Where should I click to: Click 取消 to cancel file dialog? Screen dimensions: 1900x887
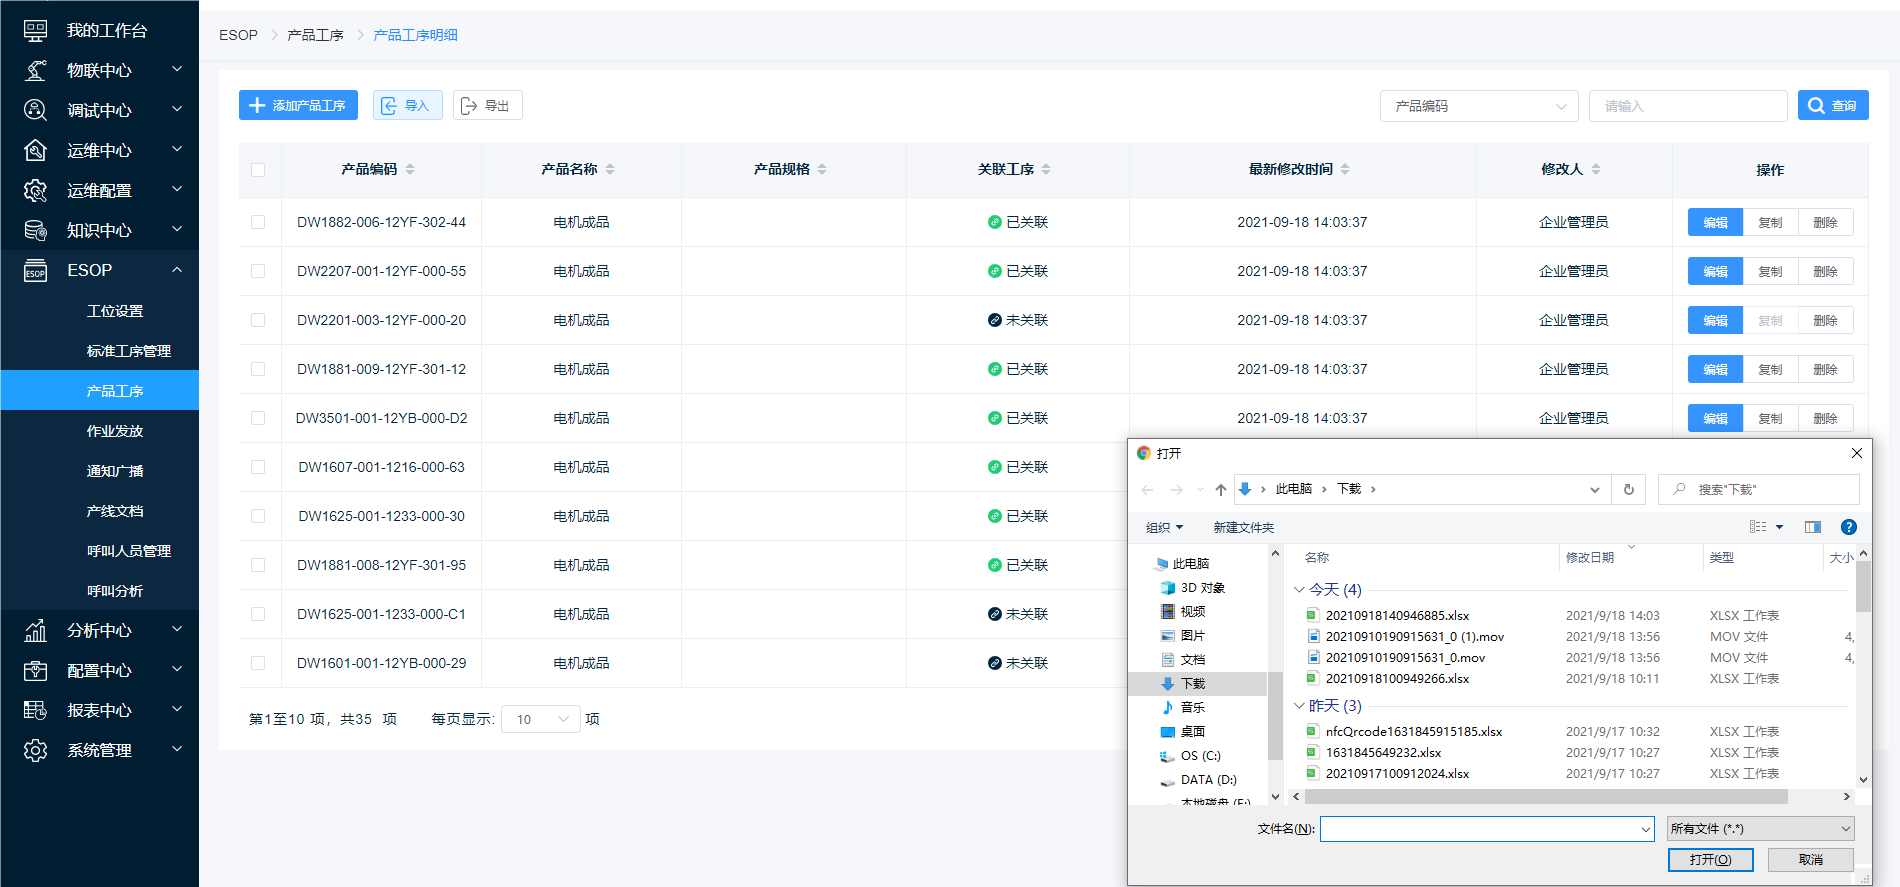tap(1810, 860)
